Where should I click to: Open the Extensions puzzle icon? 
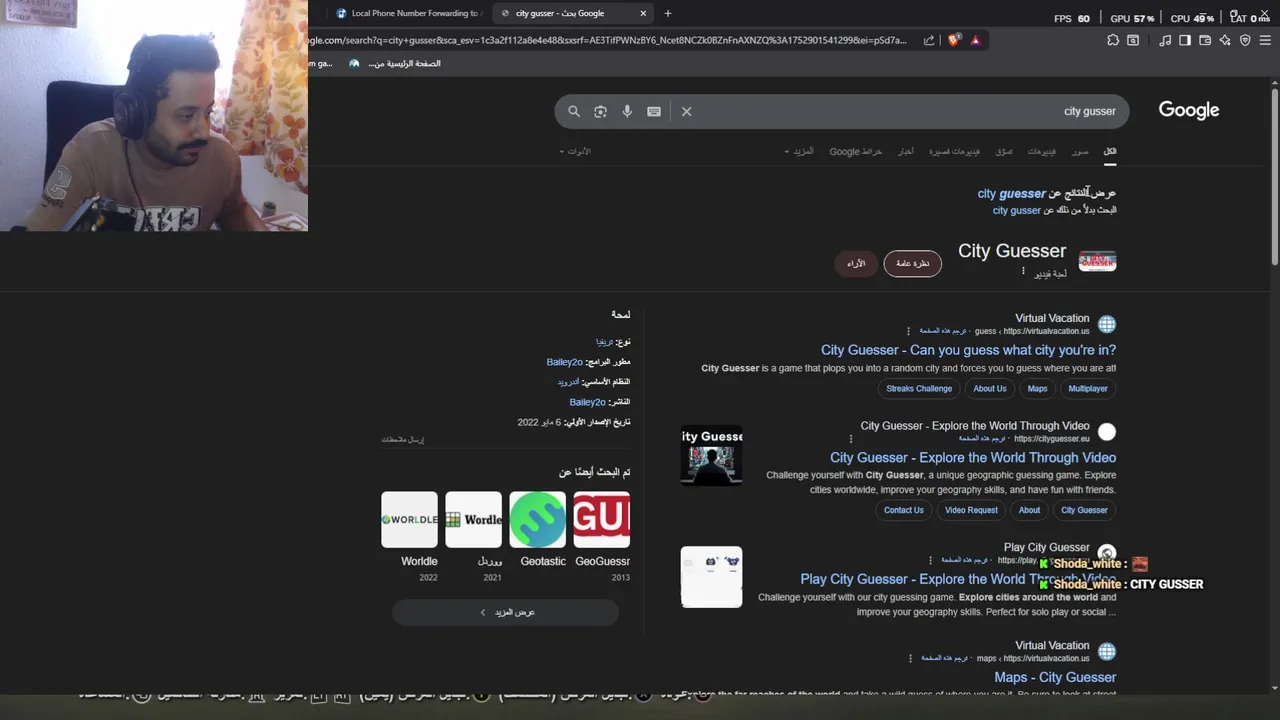[1113, 40]
